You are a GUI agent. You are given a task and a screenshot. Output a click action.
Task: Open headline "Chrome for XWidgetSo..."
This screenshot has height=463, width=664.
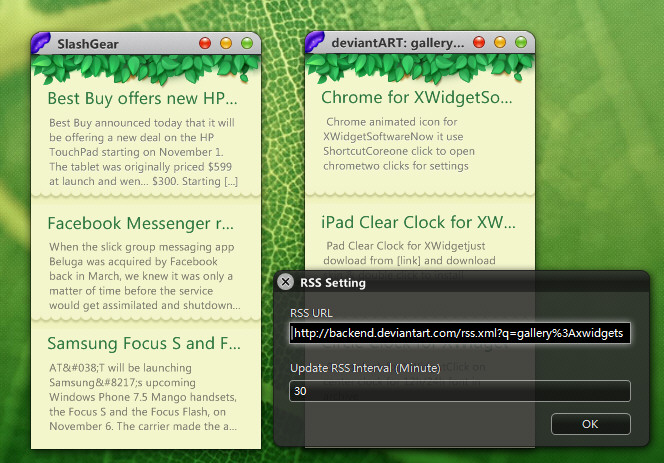tap(417, 98)
